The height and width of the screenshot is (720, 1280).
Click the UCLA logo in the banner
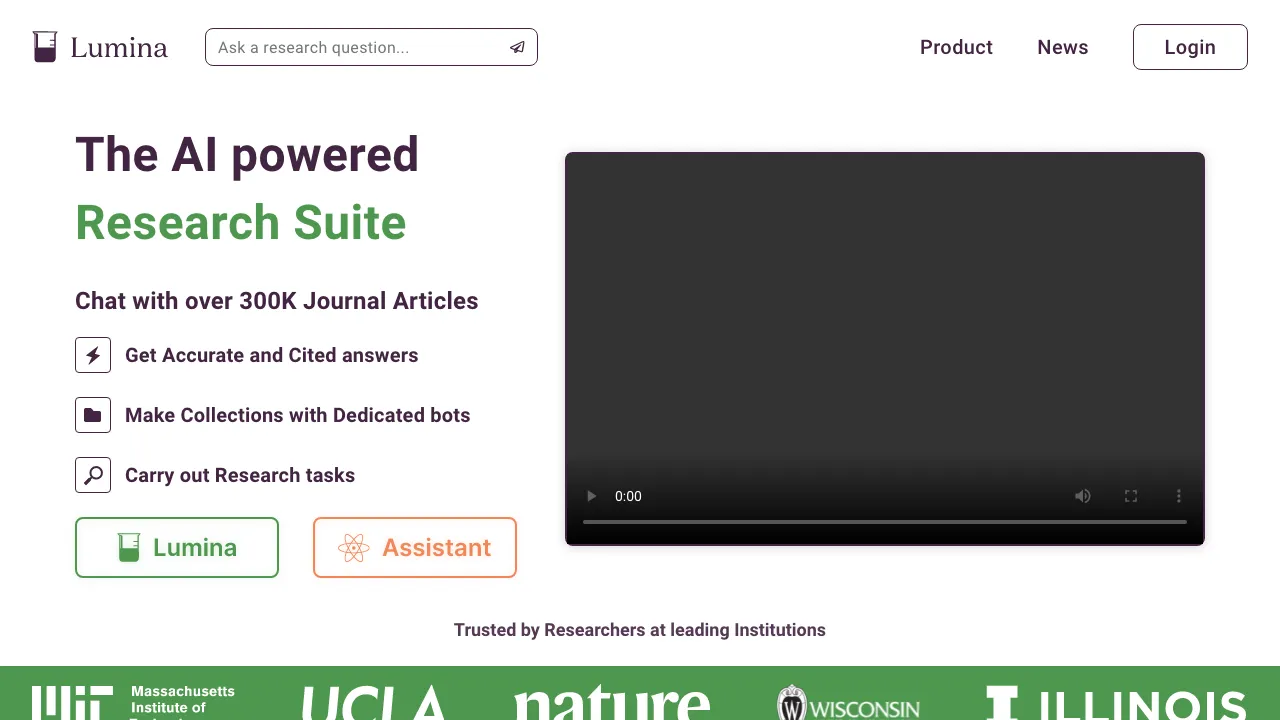pos(373,703)
